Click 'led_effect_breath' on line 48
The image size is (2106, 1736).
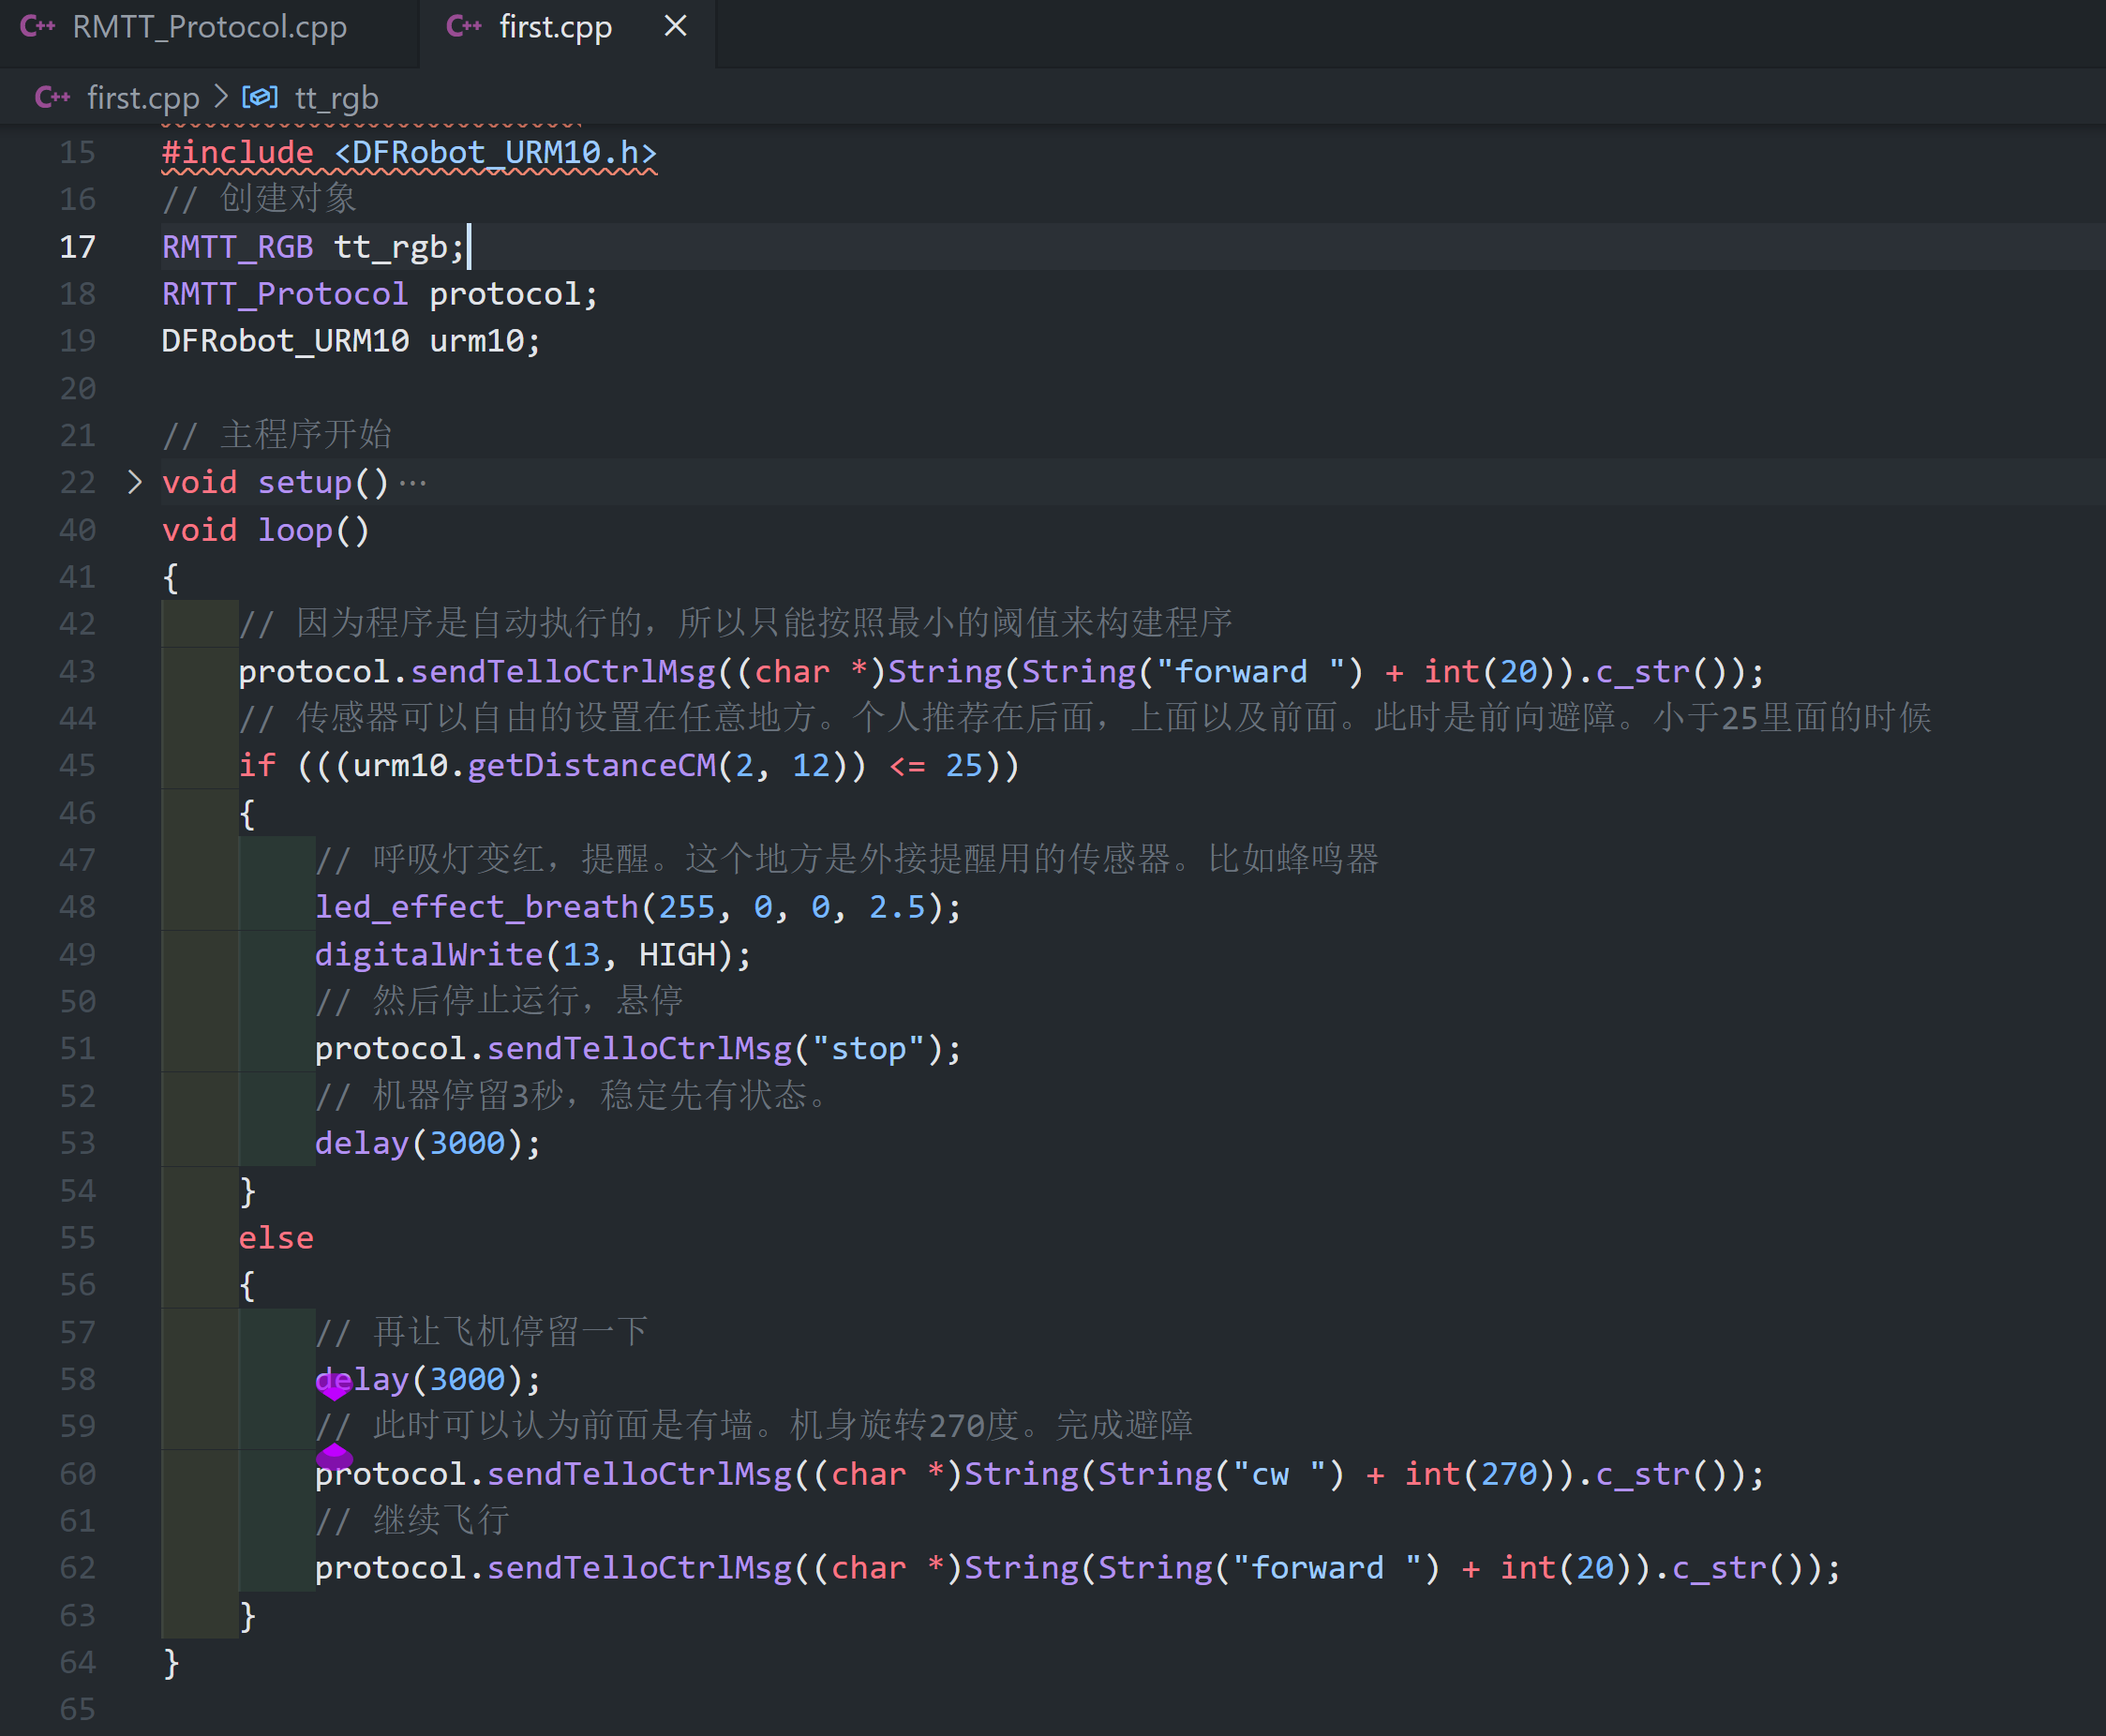pos(477,907)
